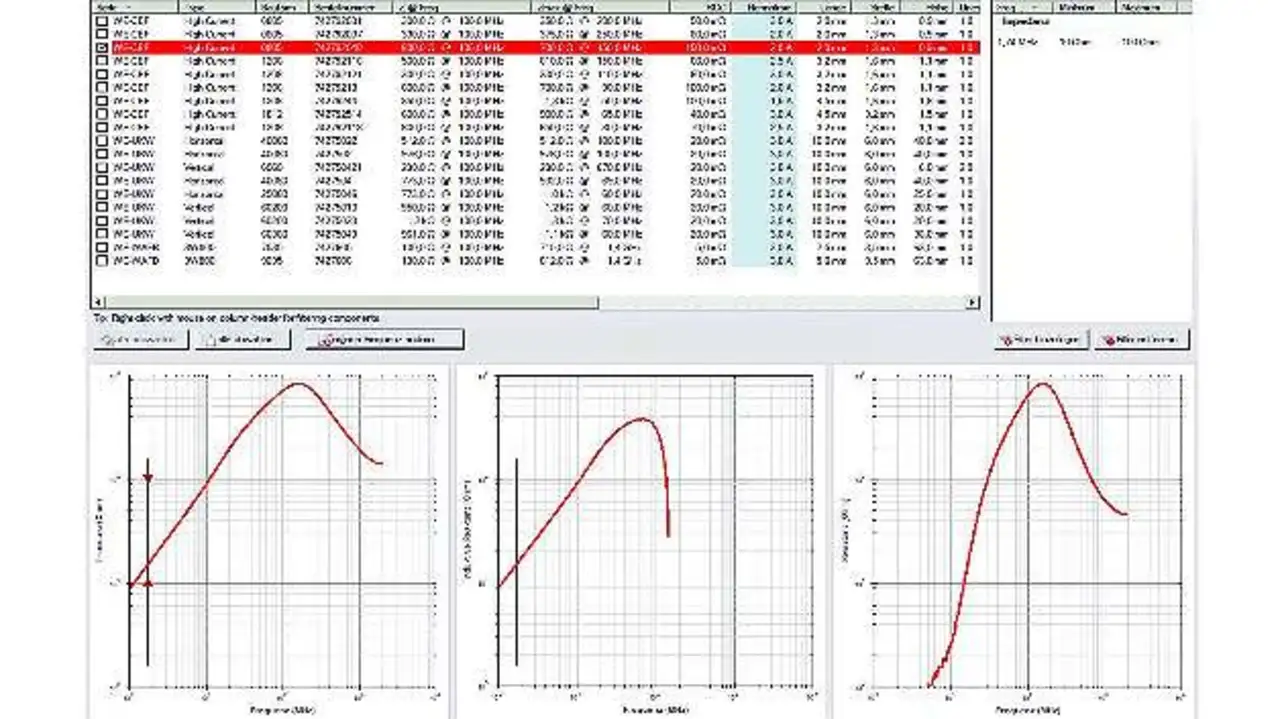Click the document icon on the second greyed-out button
The image size is (1280, 719).
(209, 340)
